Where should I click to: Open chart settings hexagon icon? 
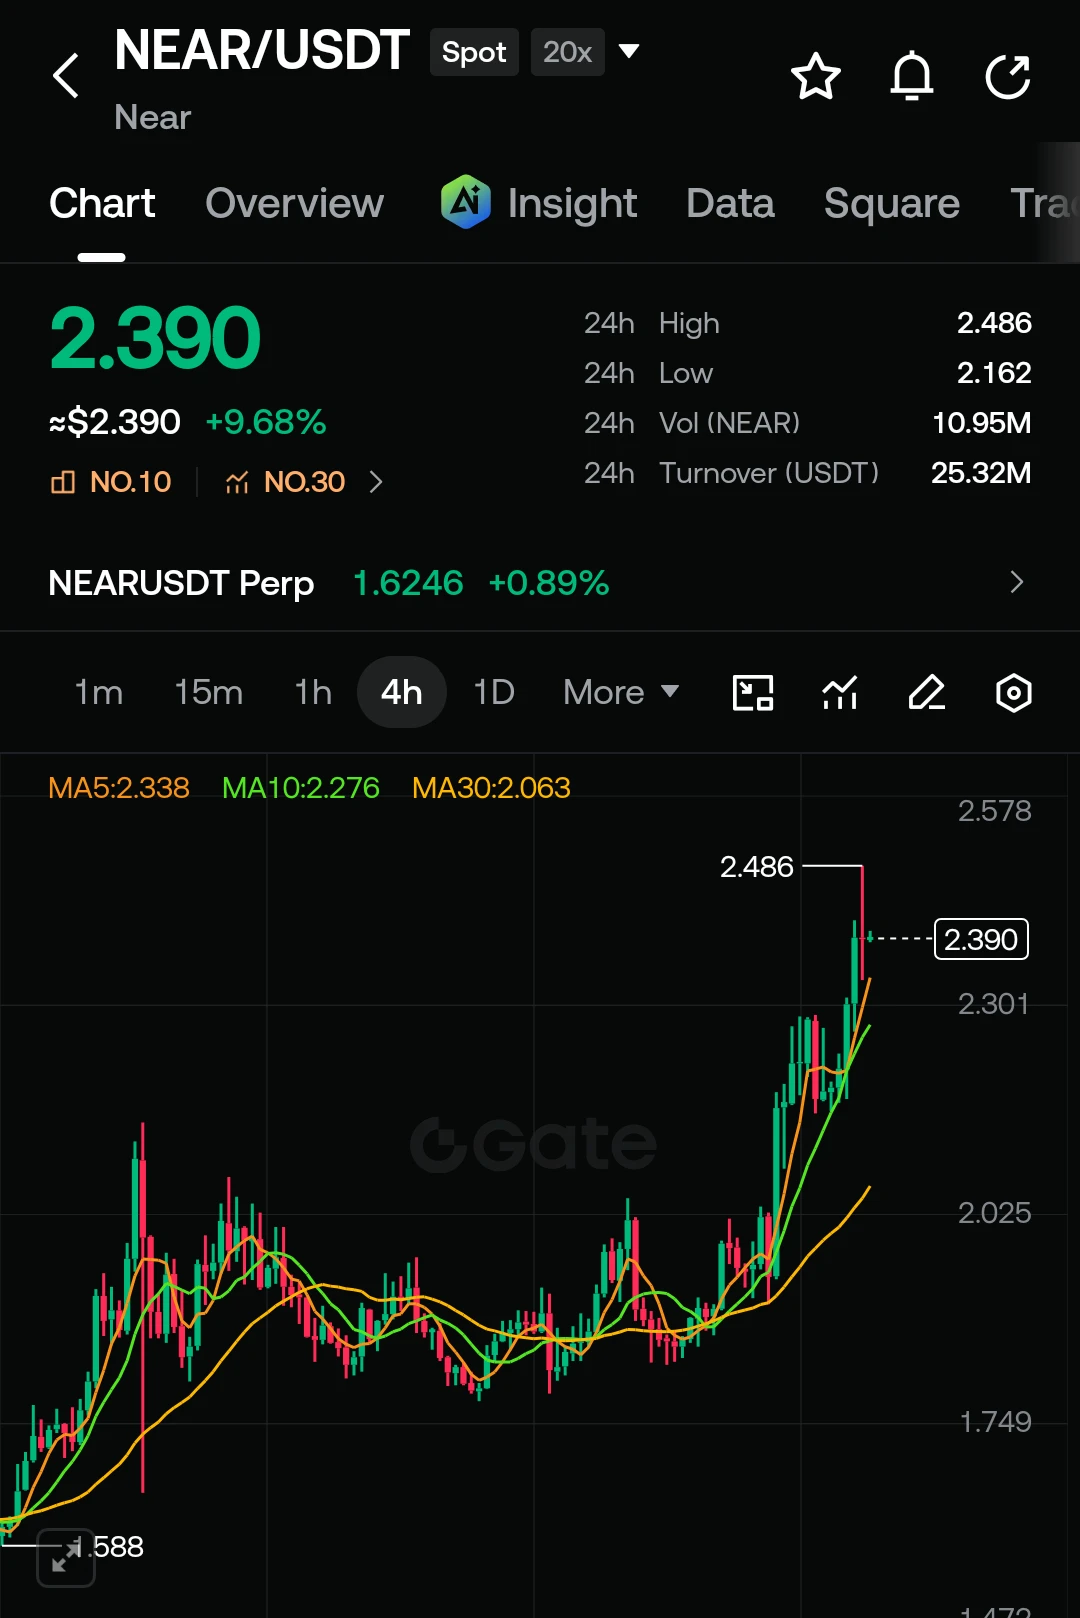point(1014,692)
